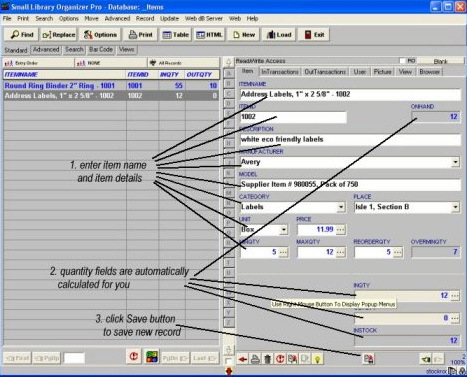Click the printer icon in record toolbar

click(255, 359)
